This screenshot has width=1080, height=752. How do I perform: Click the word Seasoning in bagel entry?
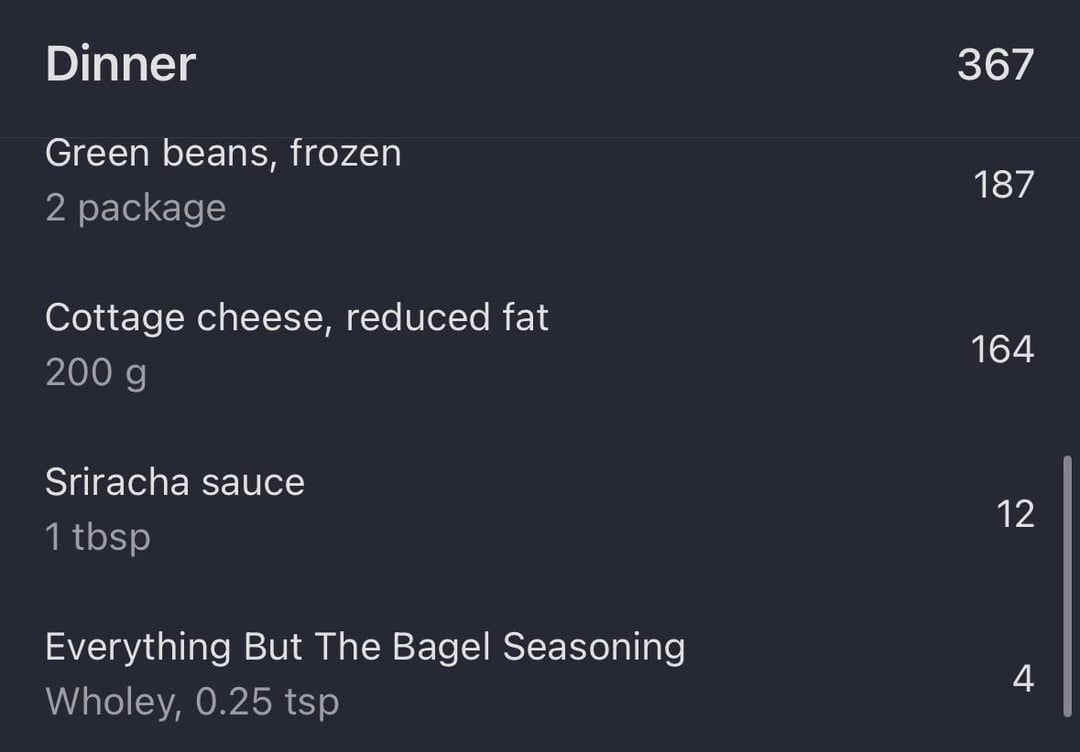[x=594, y=647]
